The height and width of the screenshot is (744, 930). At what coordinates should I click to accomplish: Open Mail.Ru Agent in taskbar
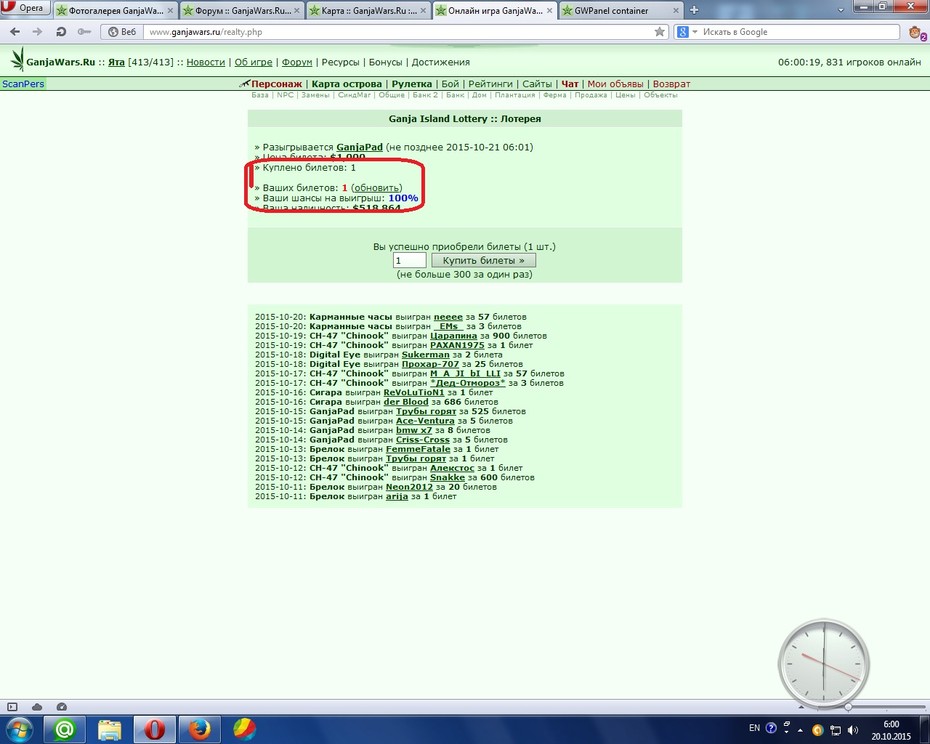(65, 729)
